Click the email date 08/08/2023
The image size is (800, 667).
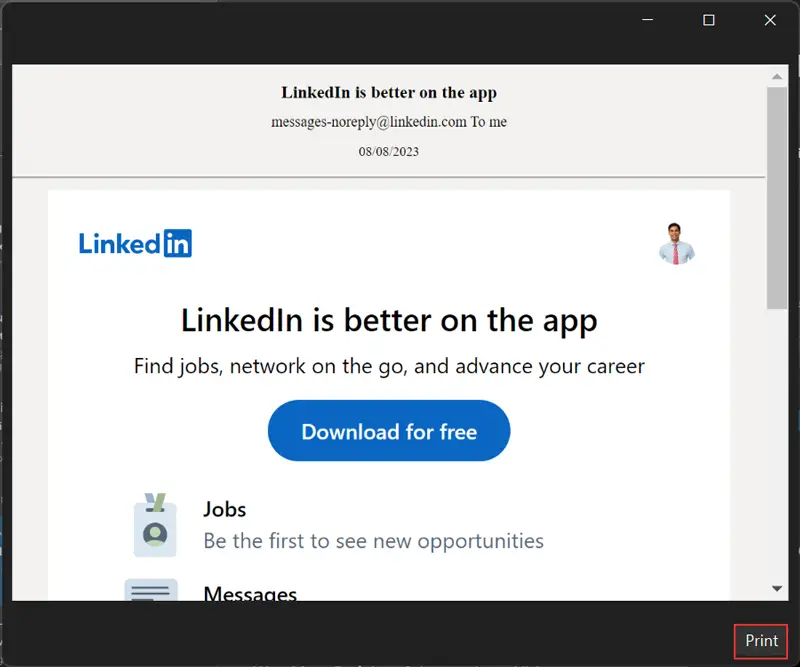click(389, 151)
